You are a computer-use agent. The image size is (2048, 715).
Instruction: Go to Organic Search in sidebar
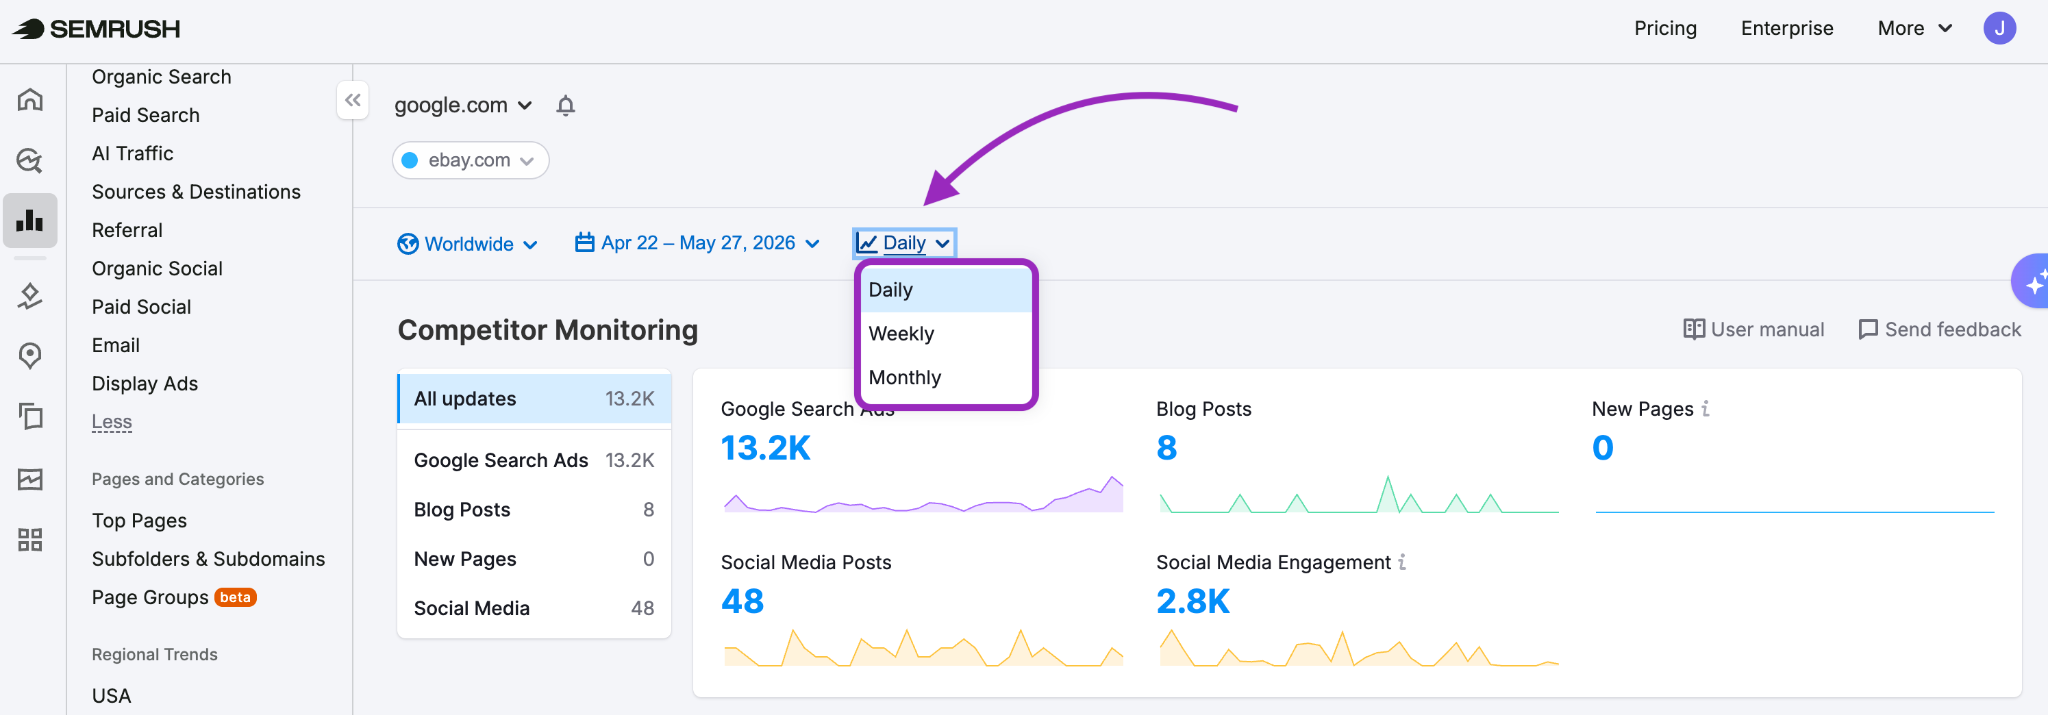click(161, 77)
